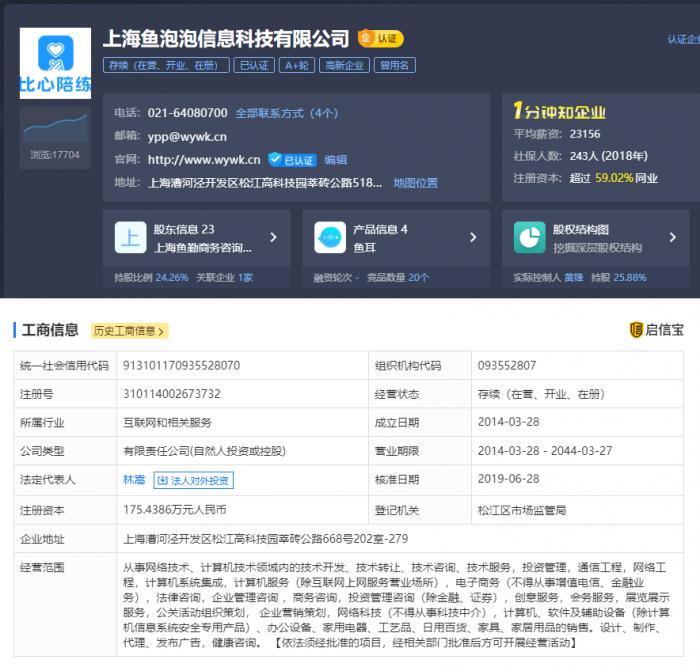Click average salary value 23156
This screenshot has height=671, width=700.
(585, 134)
